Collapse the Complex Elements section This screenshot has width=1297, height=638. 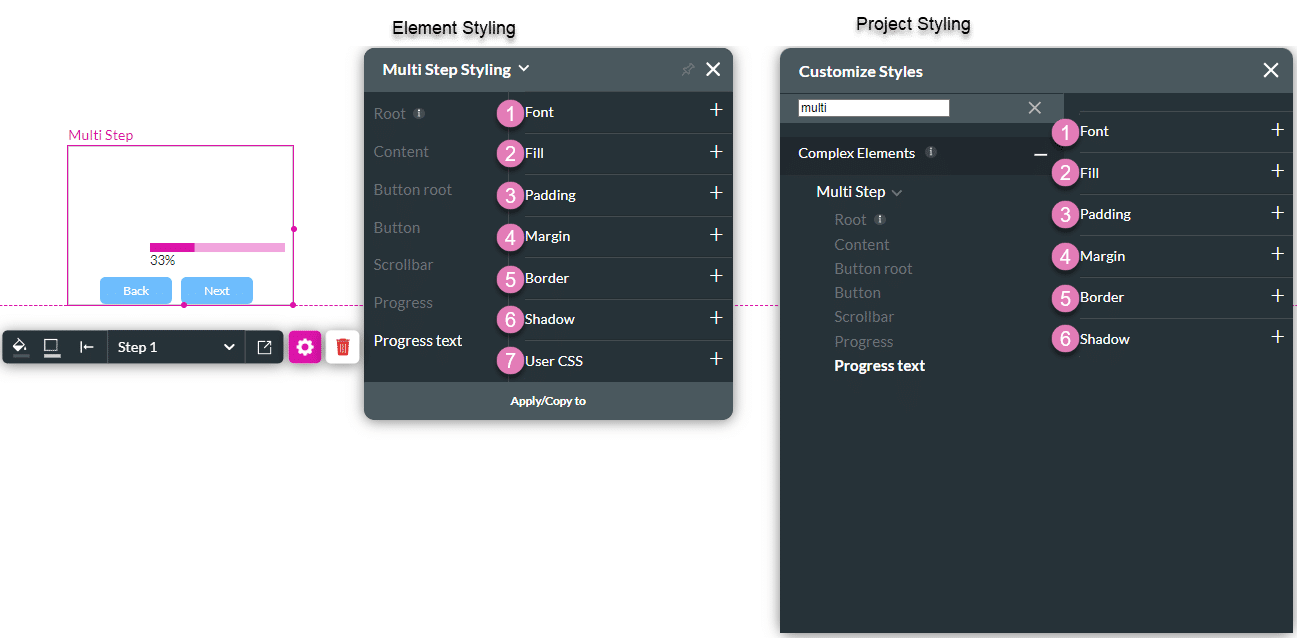click(x=1040, y=154)
